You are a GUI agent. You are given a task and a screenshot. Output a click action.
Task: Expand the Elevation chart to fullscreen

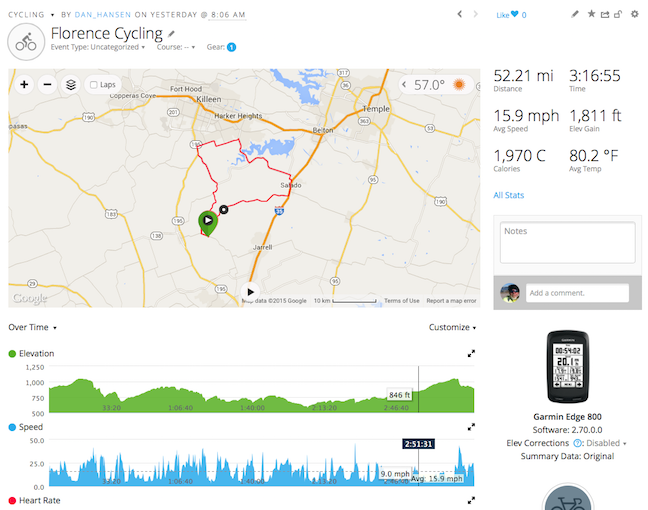point(471,353)
